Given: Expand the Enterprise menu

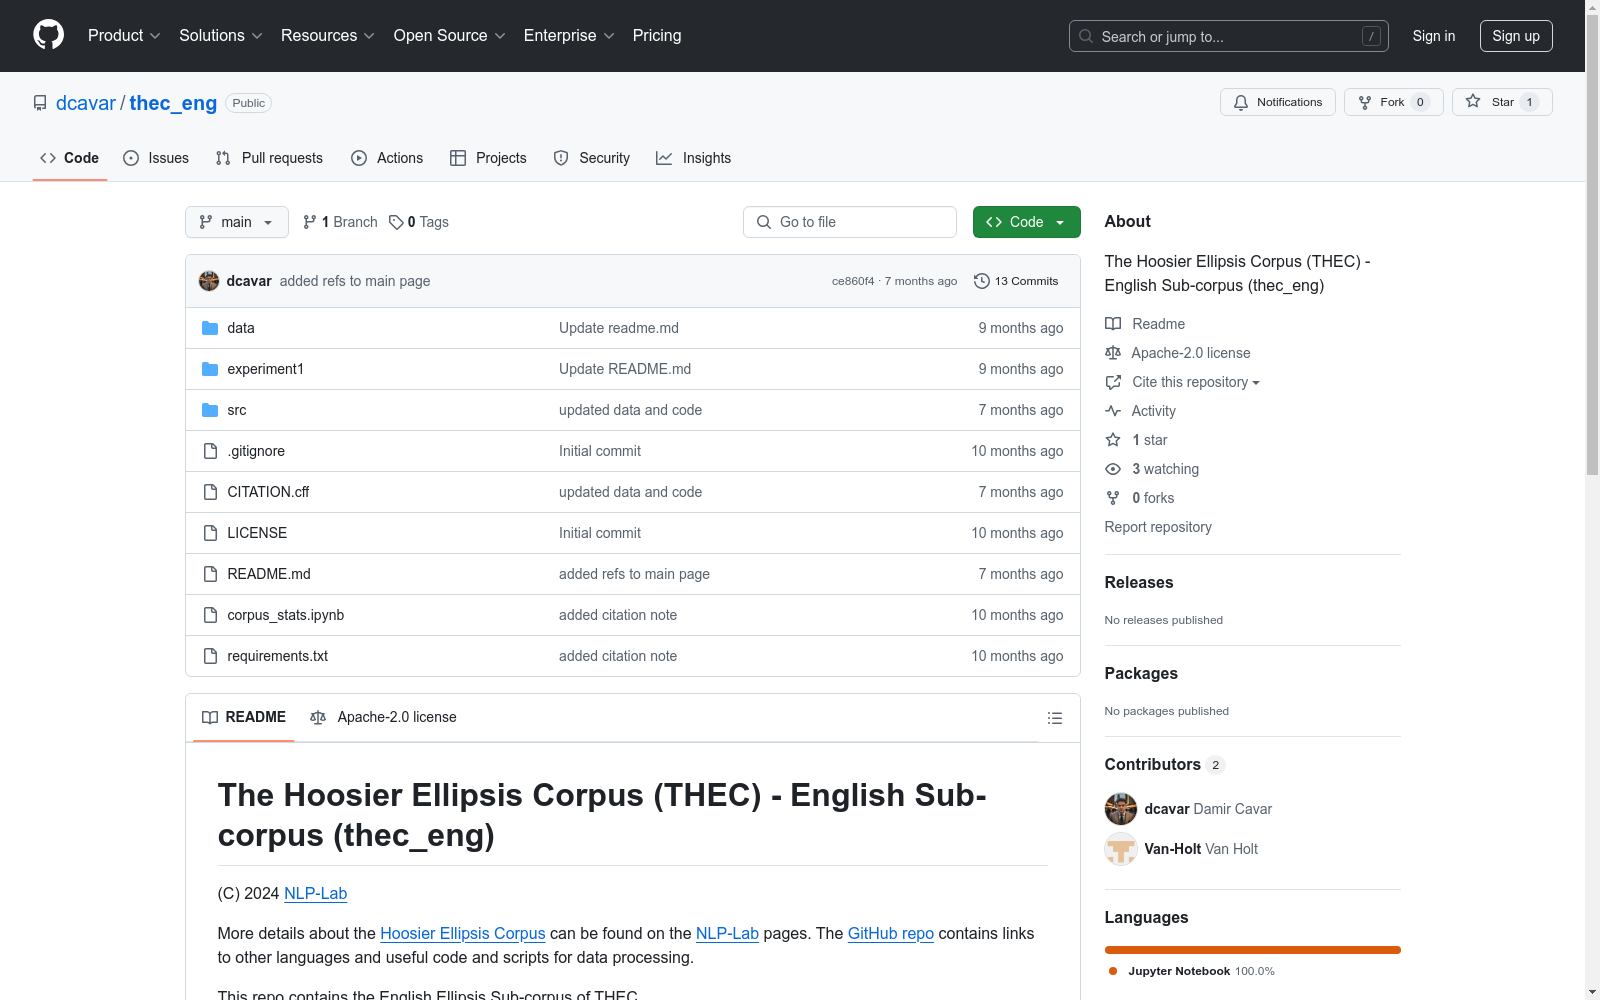Looking at the screenshot, I should pyautogui.click(x=569, y=36).
